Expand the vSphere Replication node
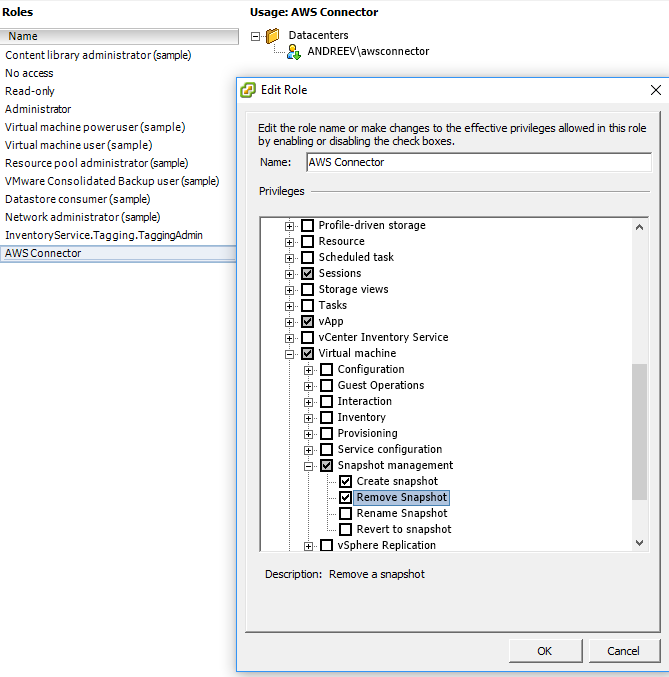The width and height of the screenshot is (669, 677). pyautogui.click(x=308, y=546)
